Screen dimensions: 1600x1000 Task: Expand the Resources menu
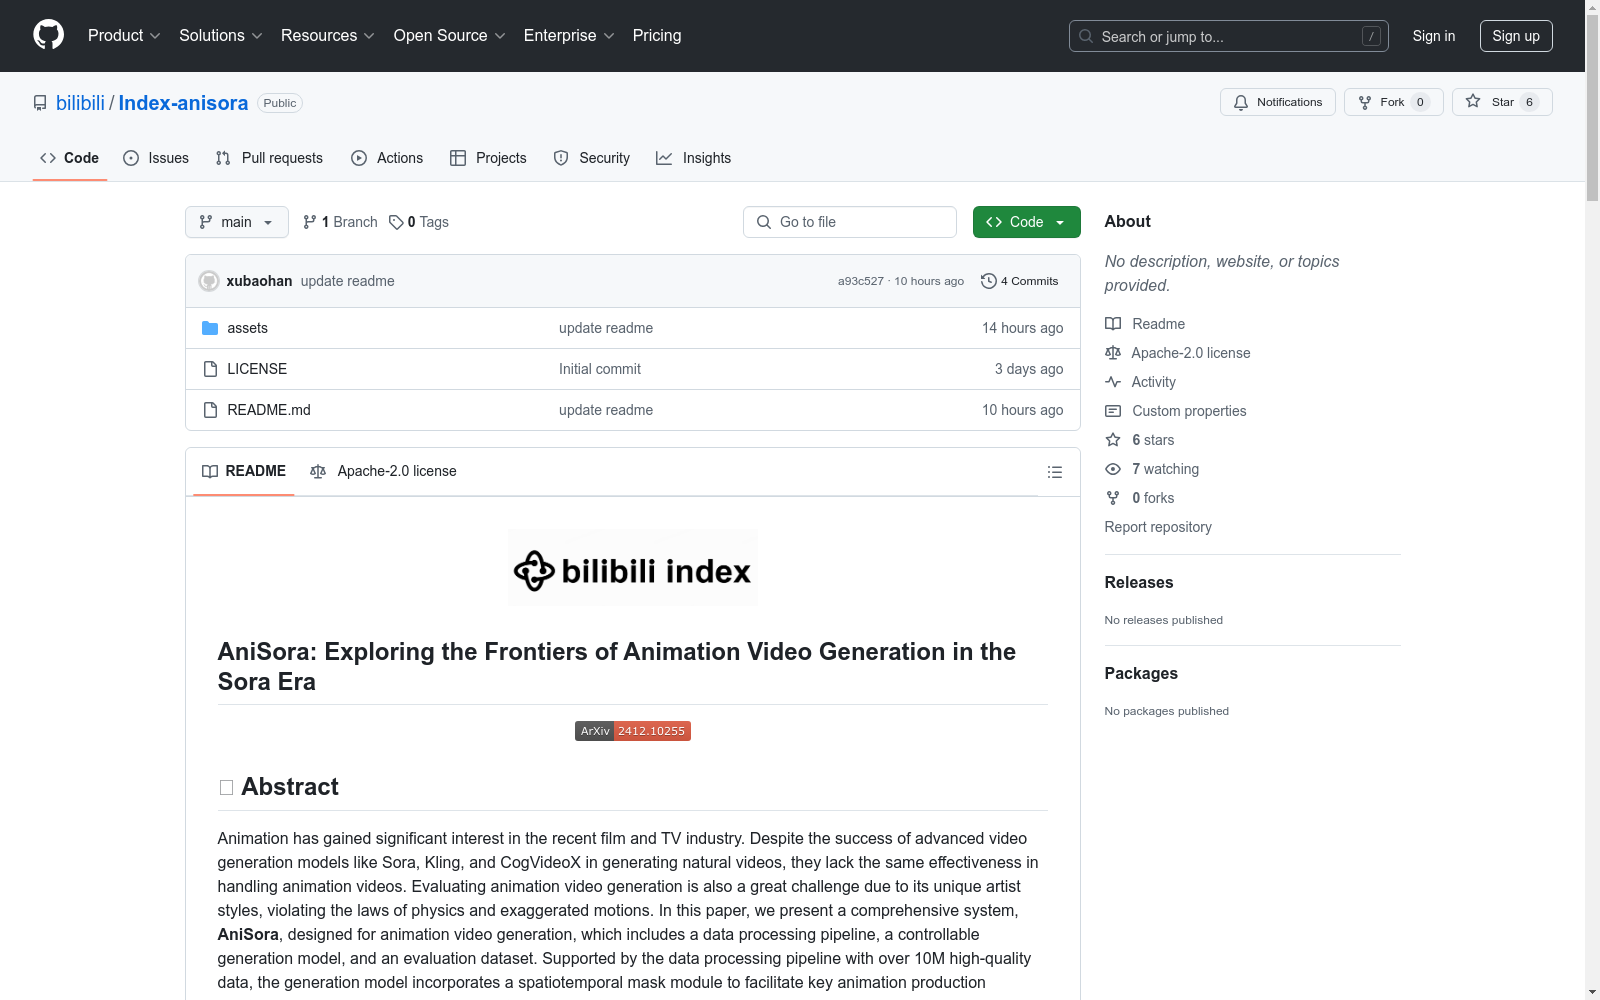pyautogui.click(x=328, y=36)
